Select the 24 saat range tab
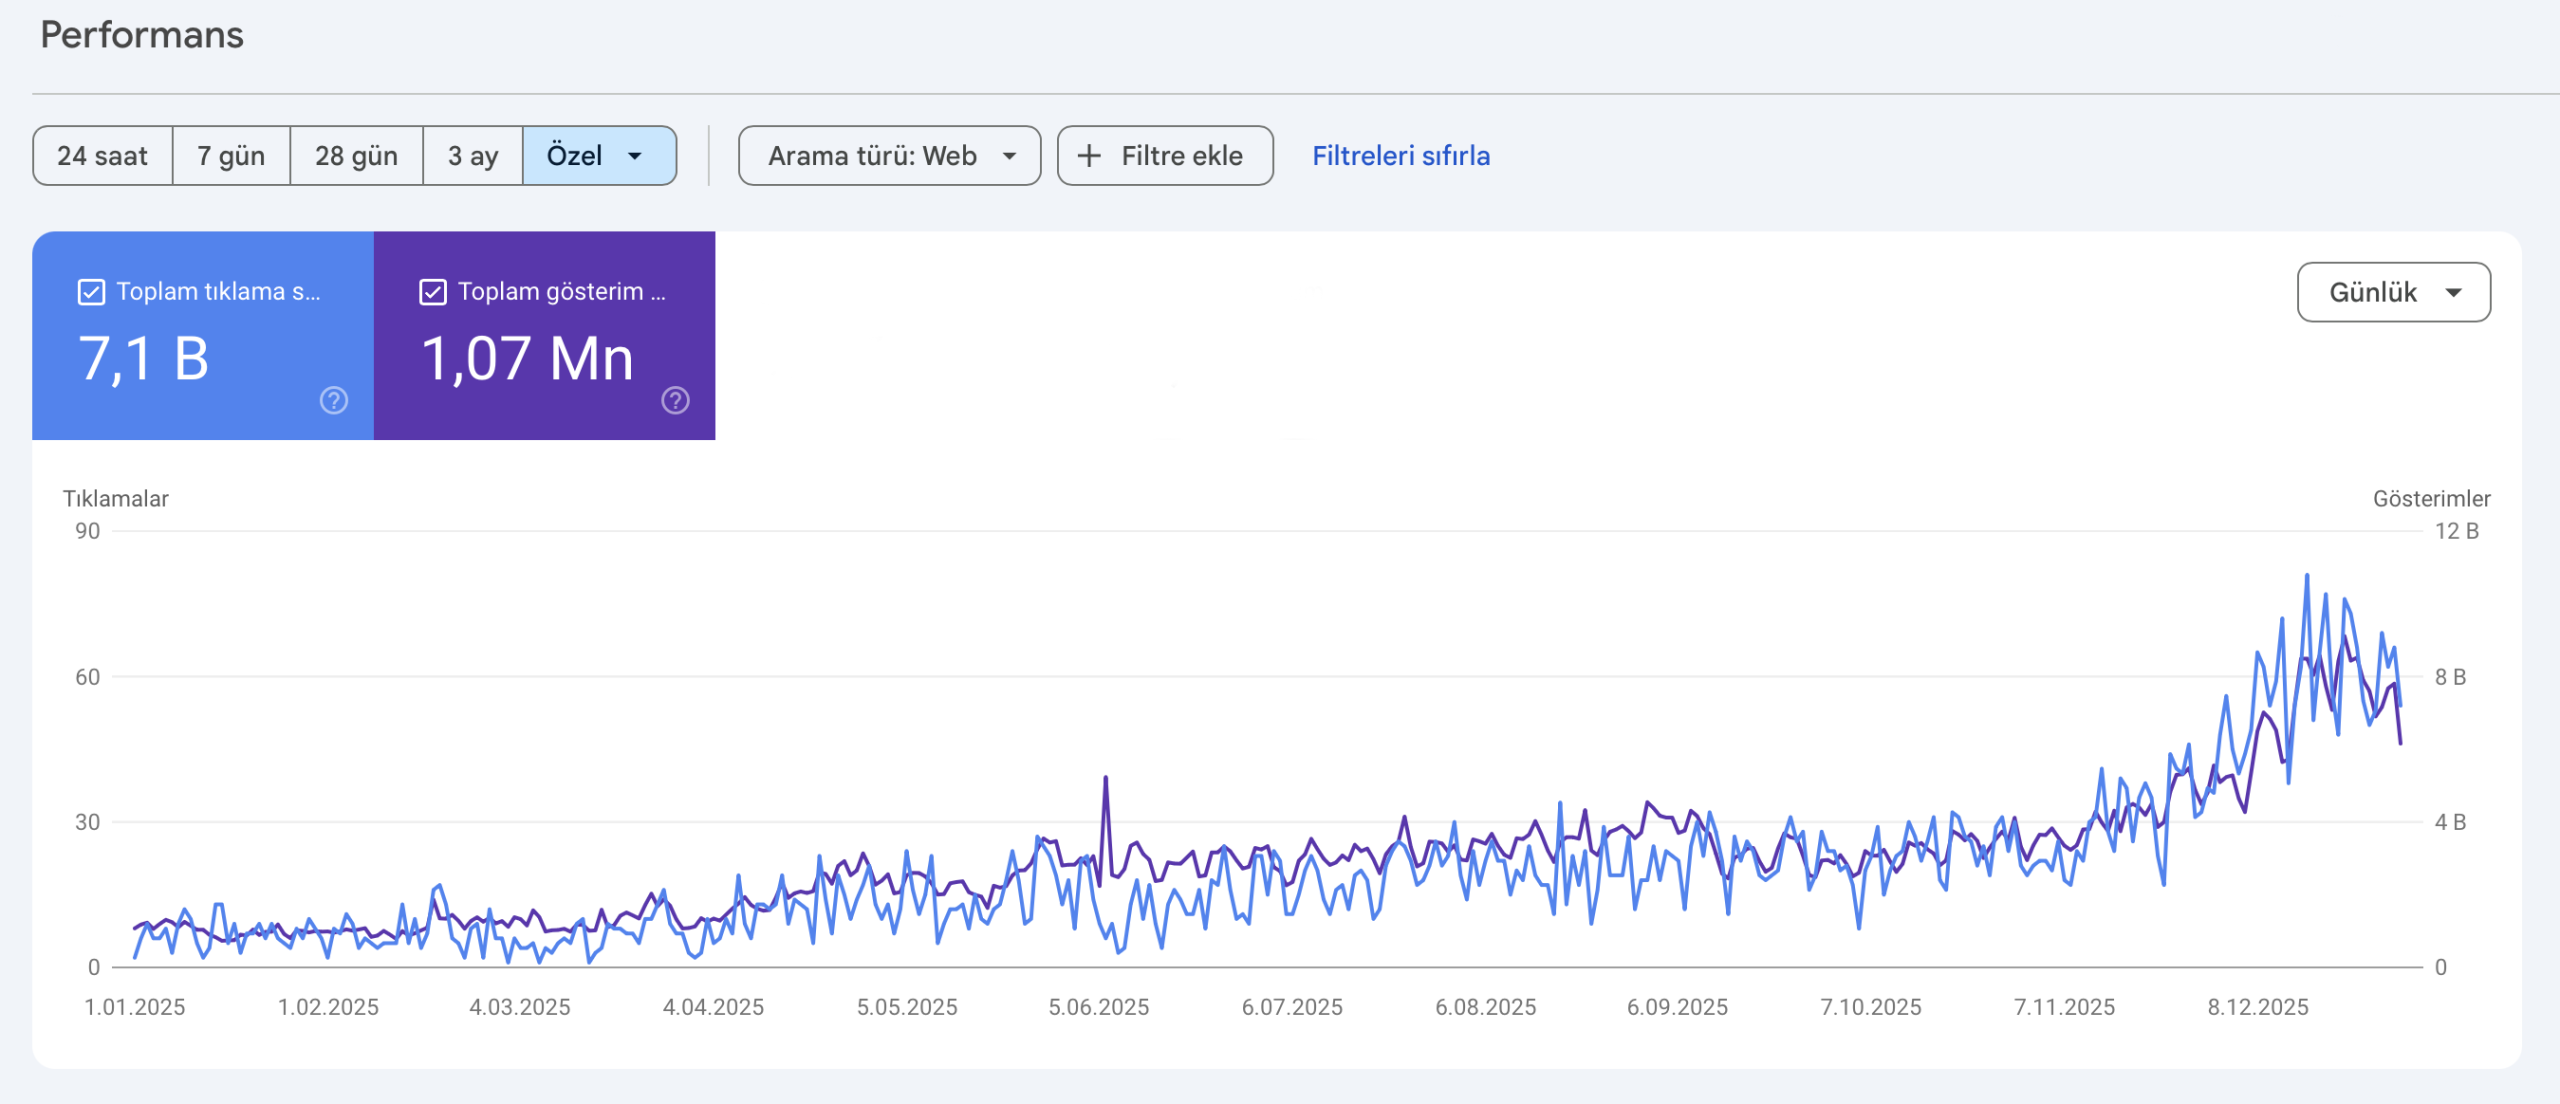Viewport: 2560px width, 1104px height. coord(102,156)
